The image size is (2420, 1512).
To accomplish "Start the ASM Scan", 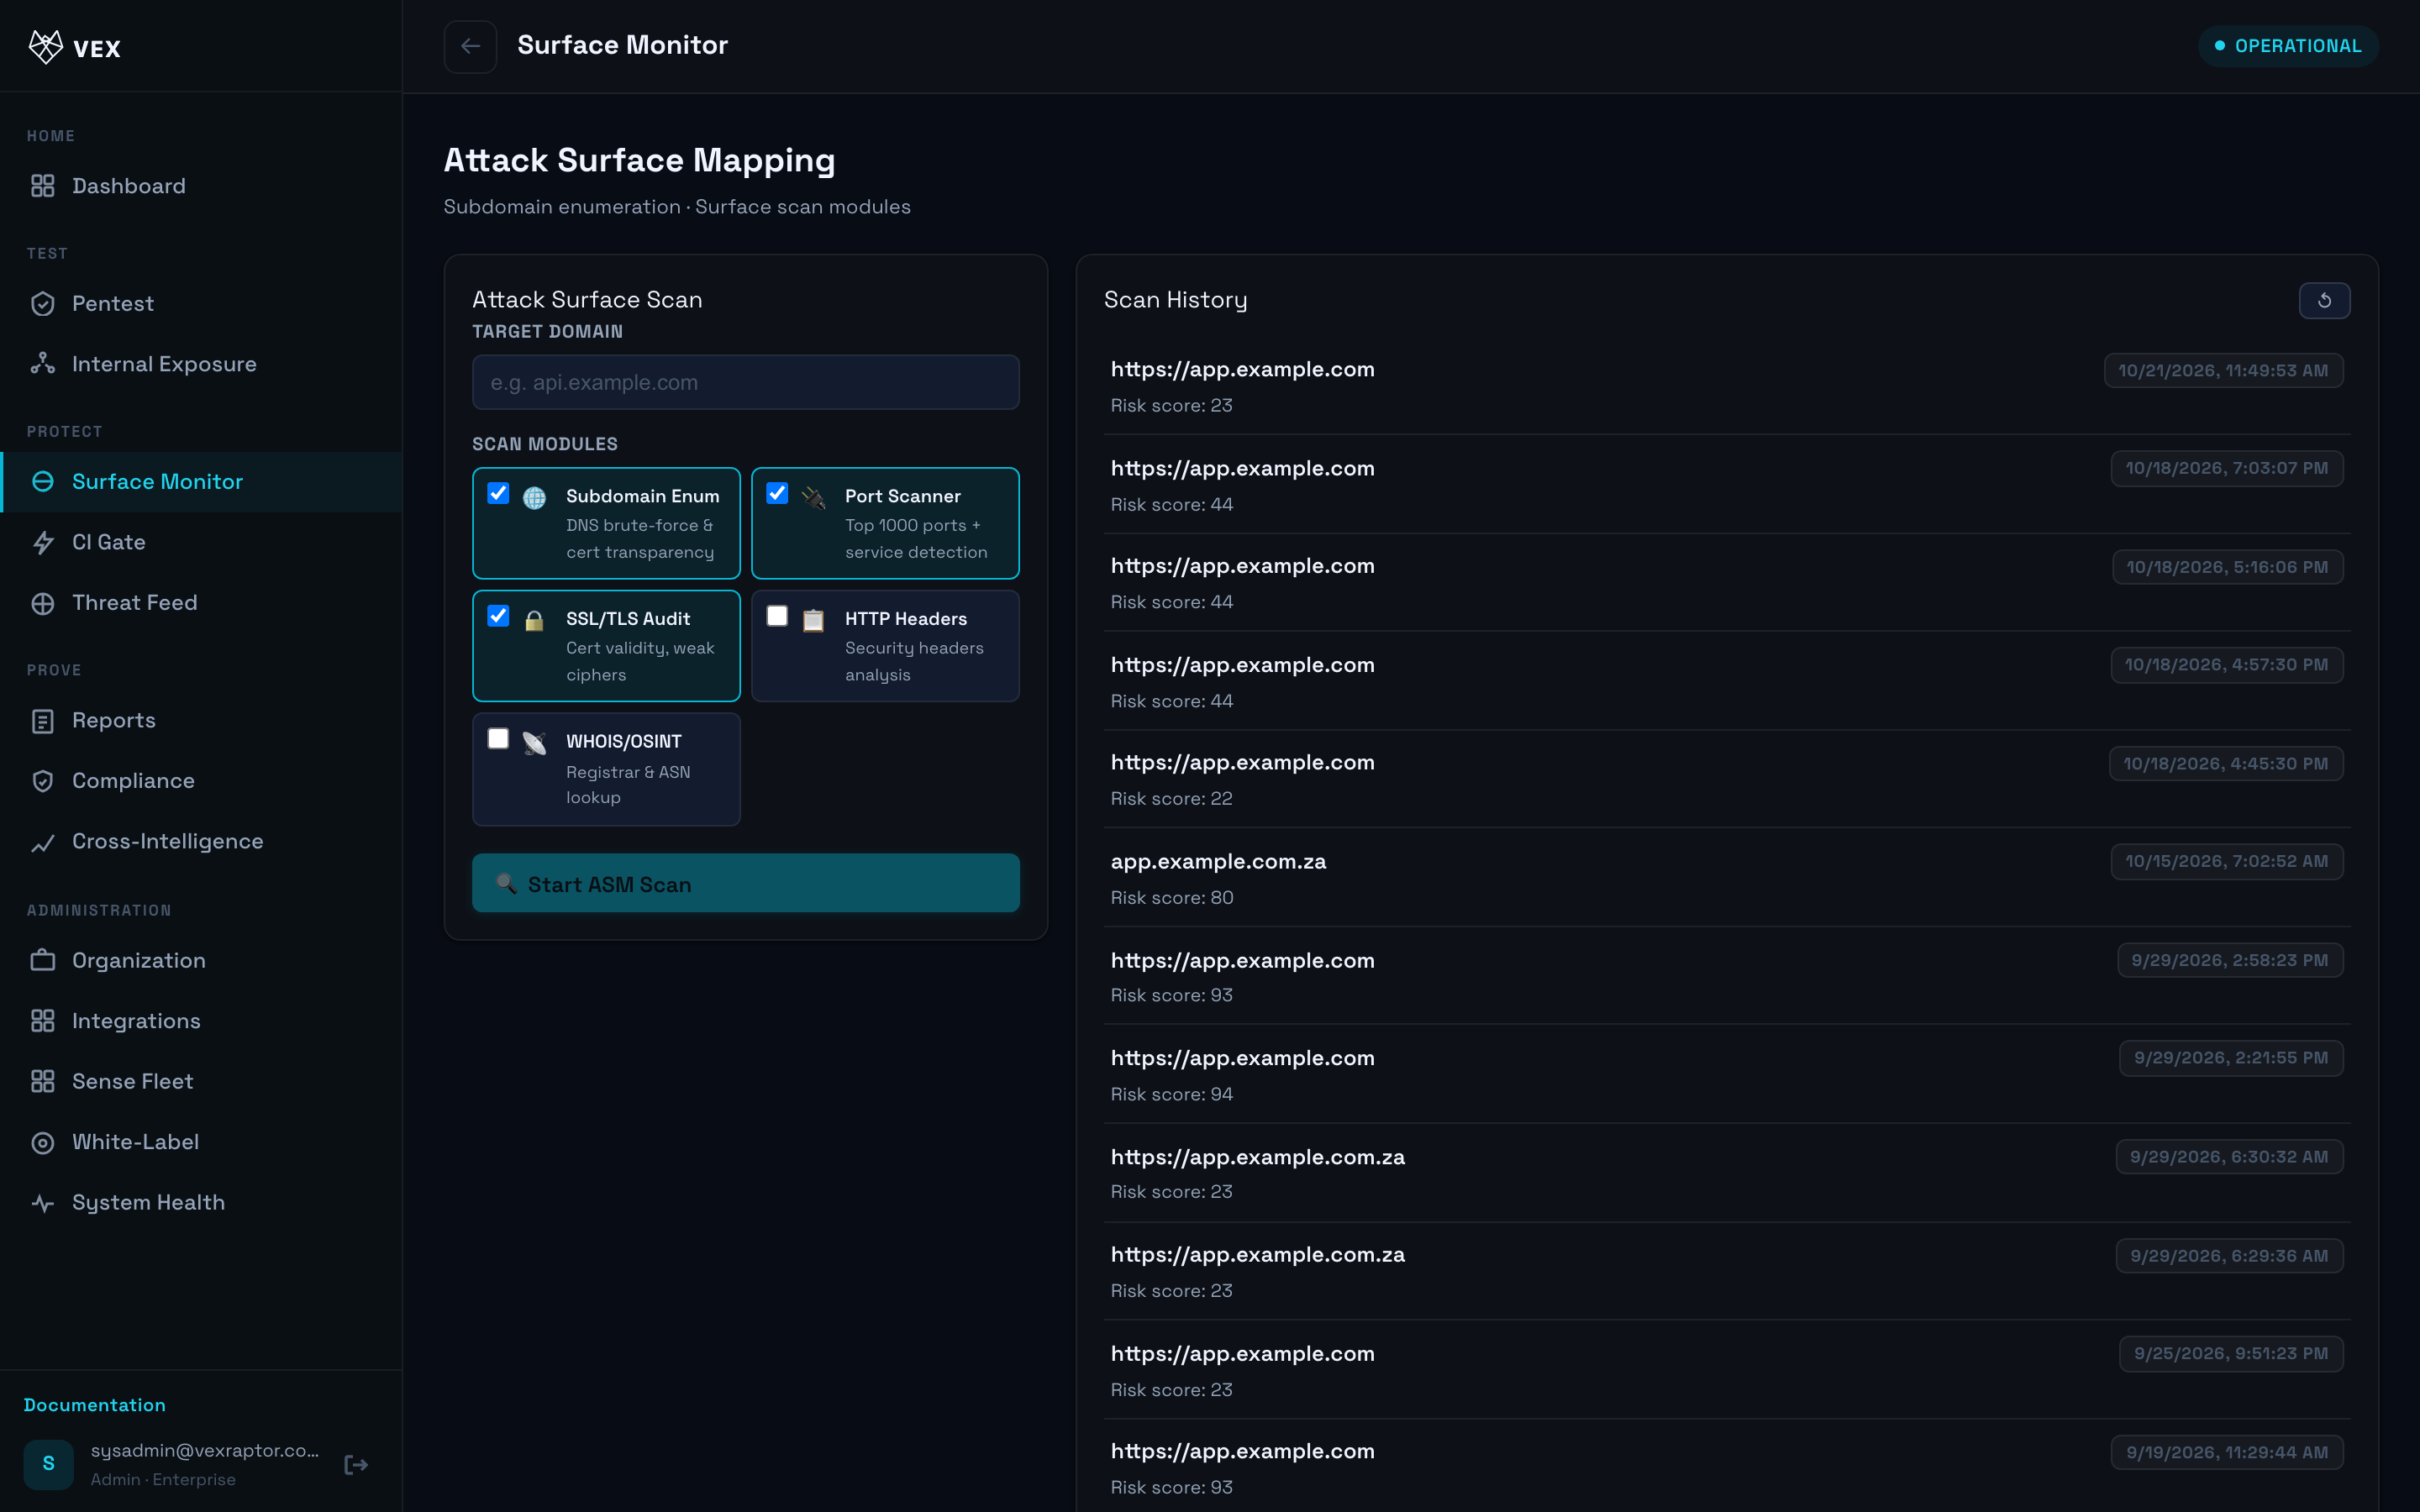I will click(746, 884).
